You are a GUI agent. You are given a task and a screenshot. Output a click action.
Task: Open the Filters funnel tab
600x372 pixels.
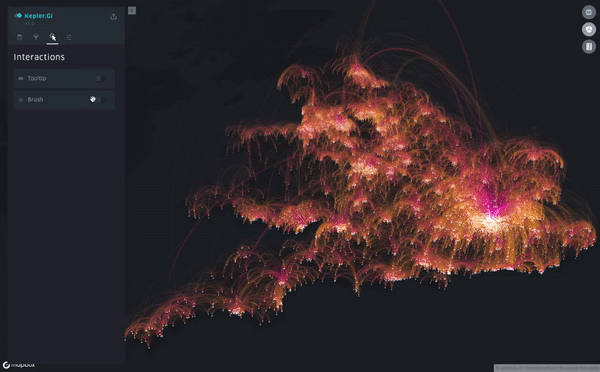coord(36,37)
